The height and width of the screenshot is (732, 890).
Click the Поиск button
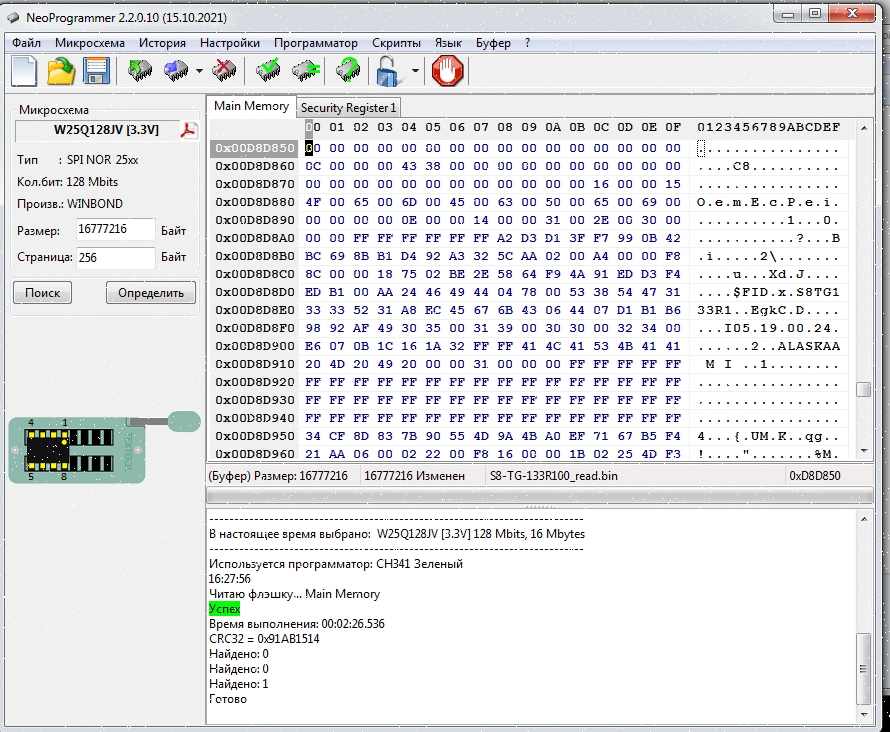pyautogui.click(x=43, y=293)
